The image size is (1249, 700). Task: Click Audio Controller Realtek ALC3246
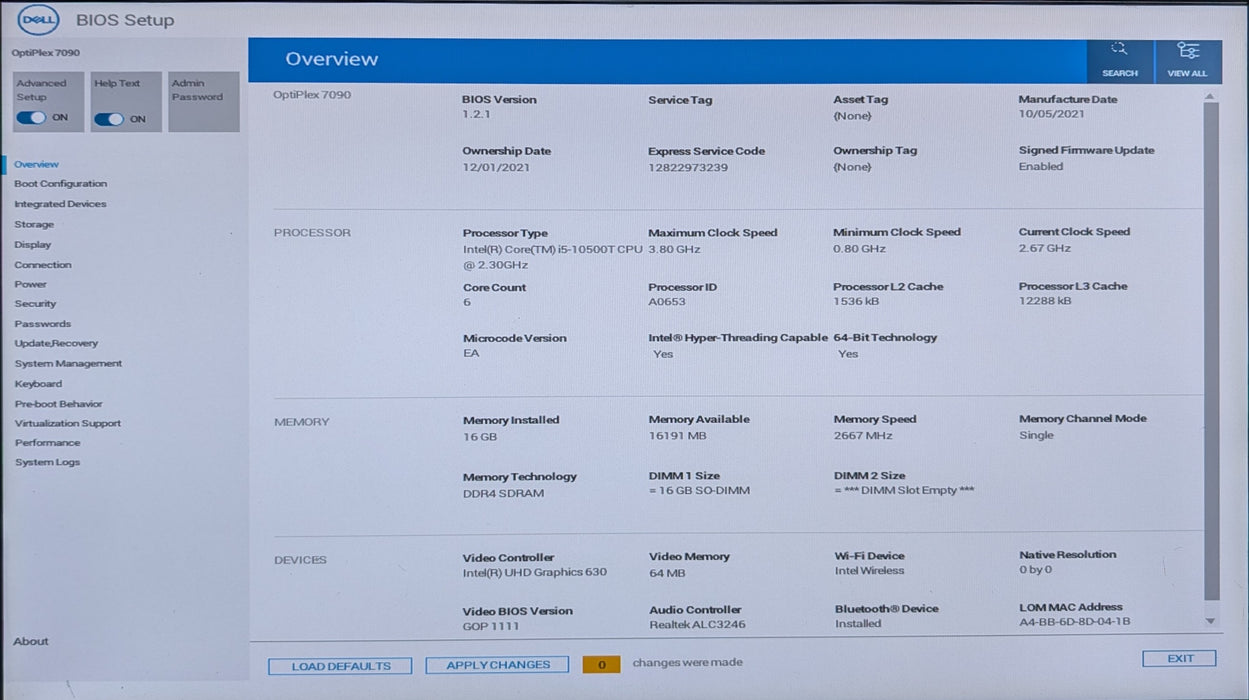697,625
